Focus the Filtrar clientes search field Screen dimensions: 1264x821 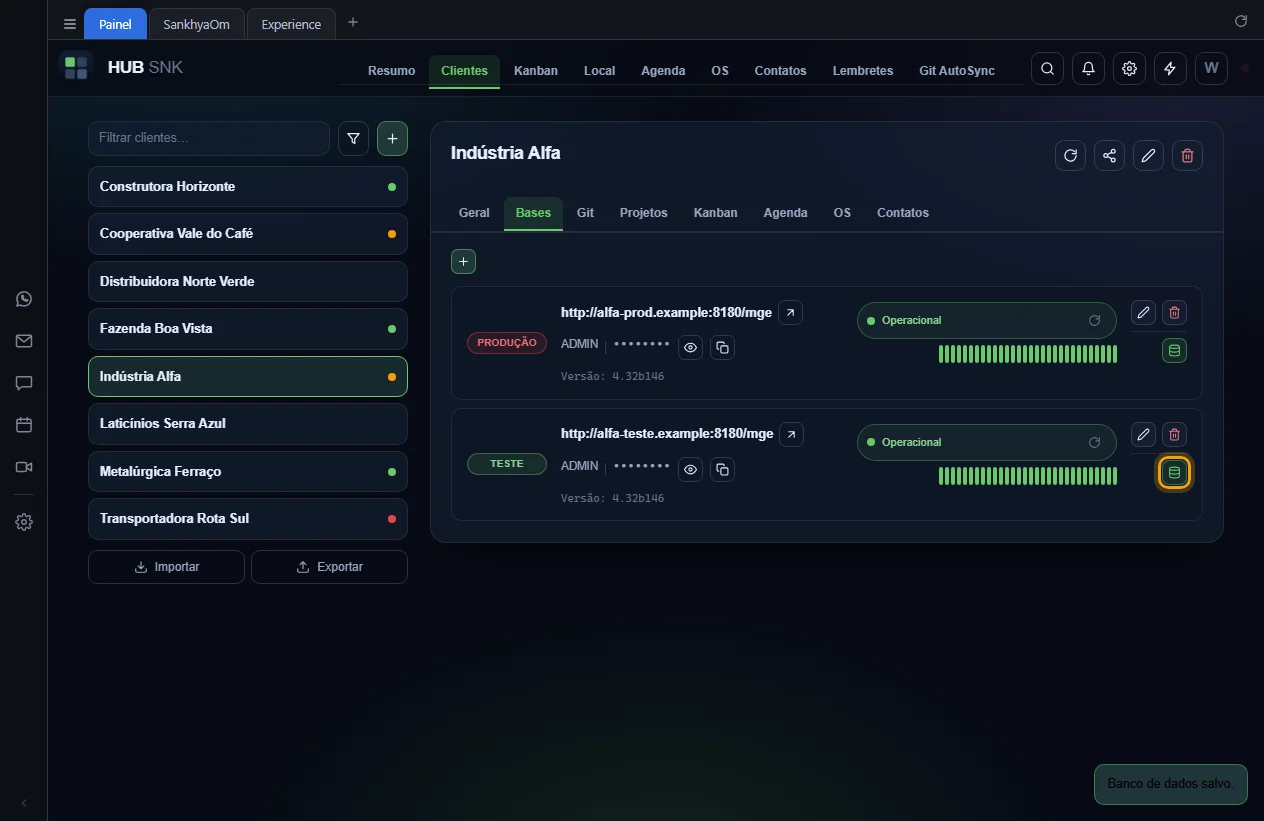point(209,138)
